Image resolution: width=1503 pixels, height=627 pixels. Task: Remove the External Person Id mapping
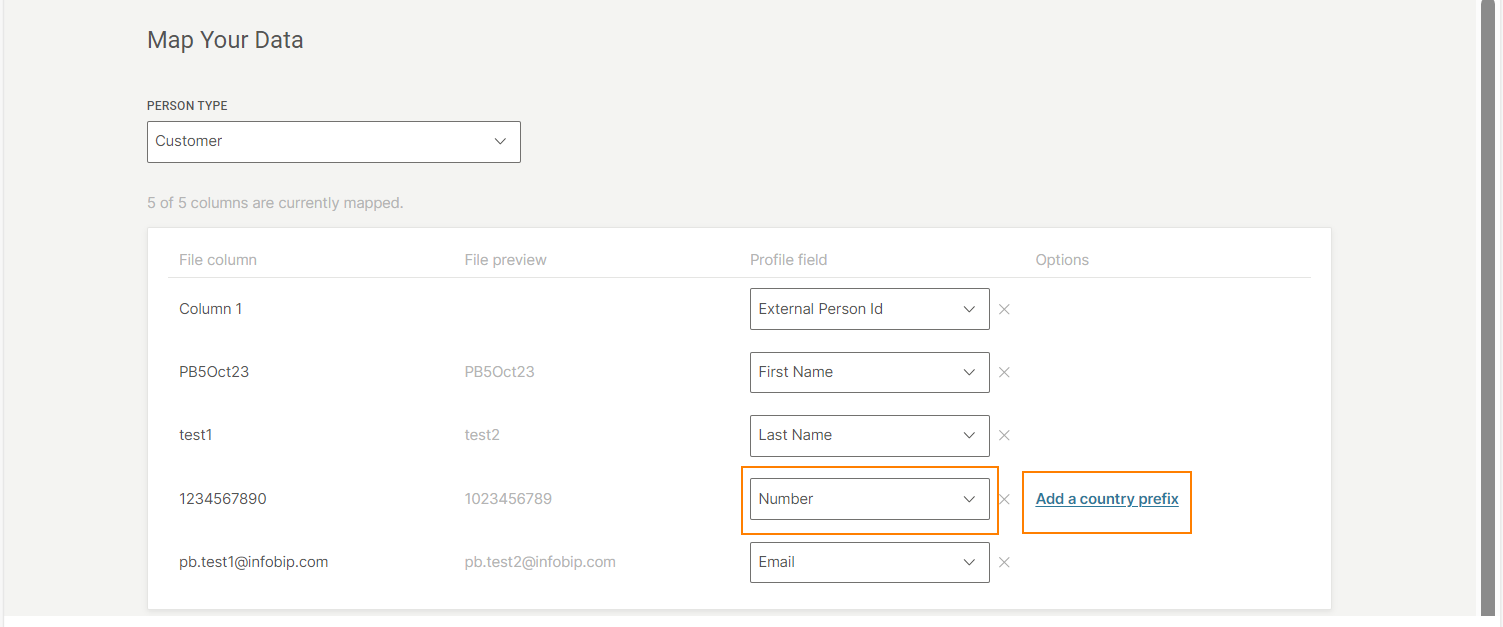click(x=1004, y=310)
